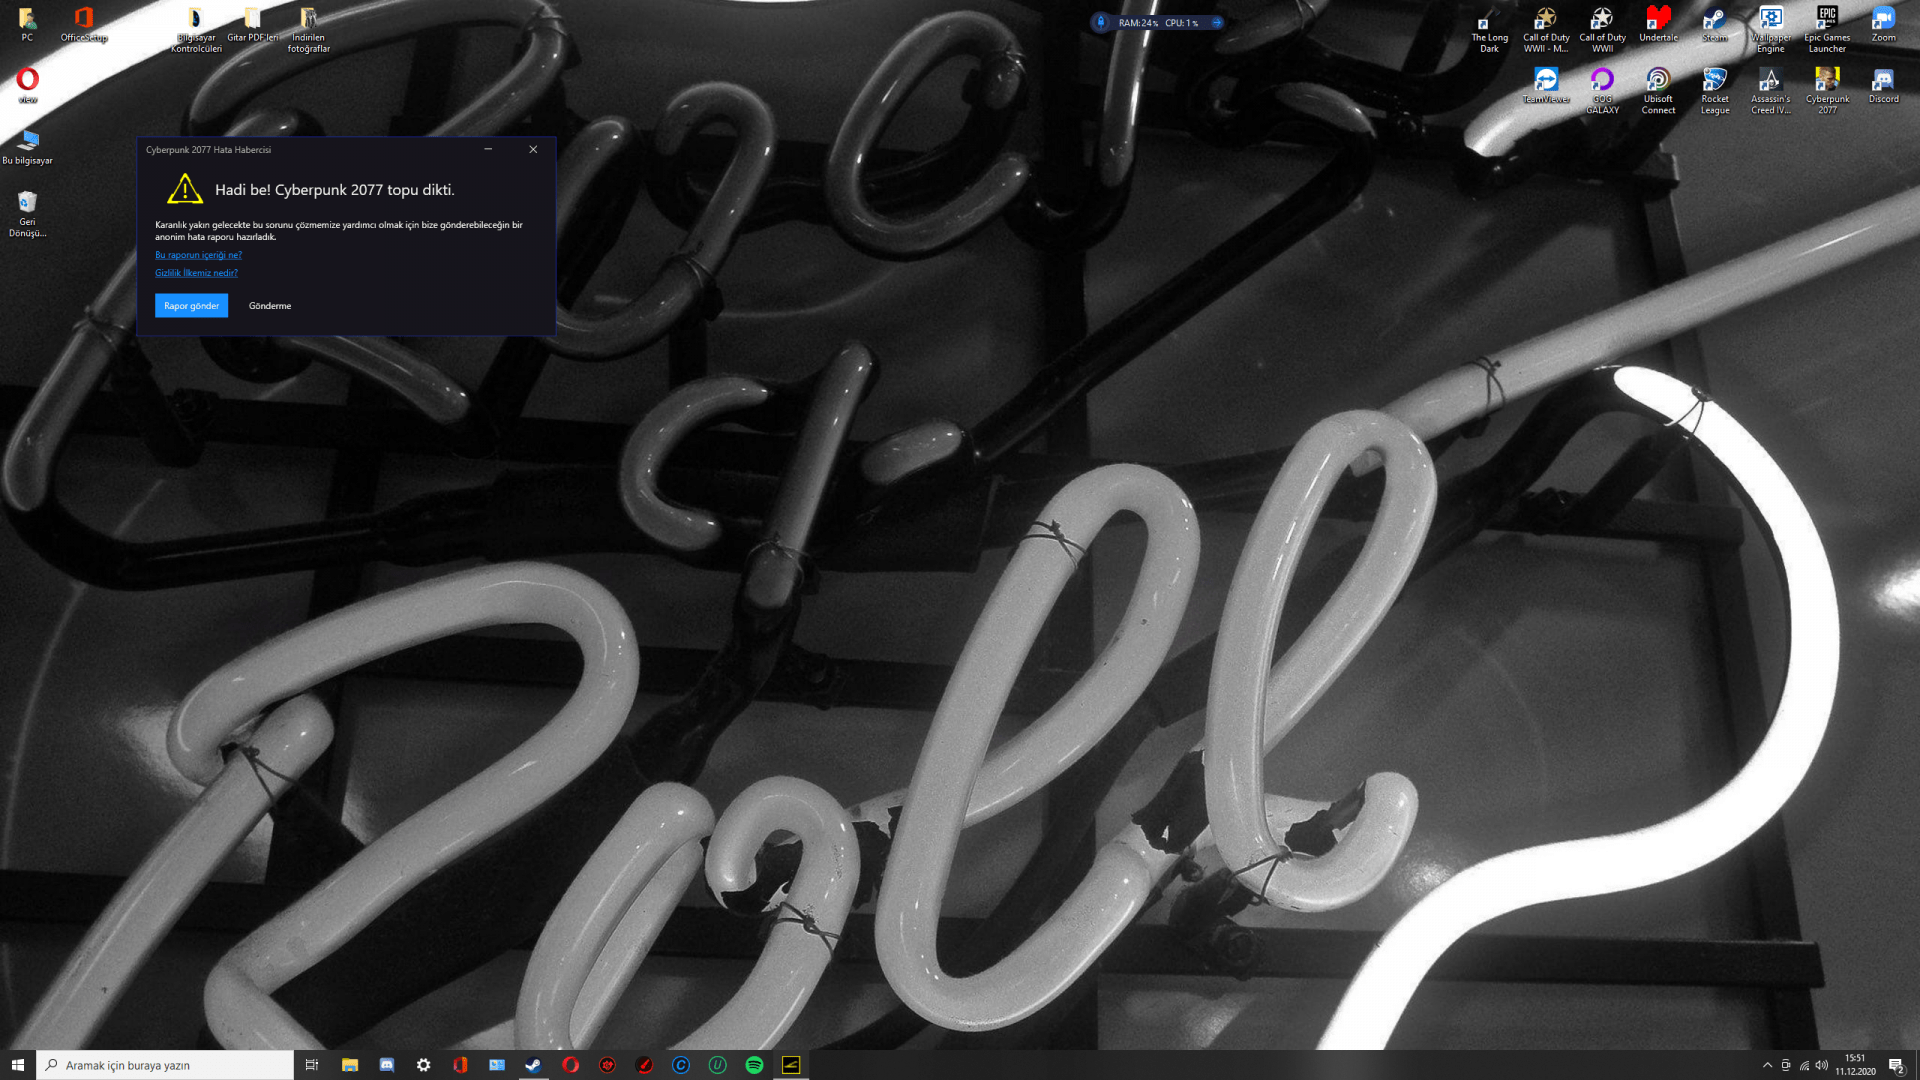
Task: Expand the RAM/CPU monitor widget arrow
Action: [1216, 21]
